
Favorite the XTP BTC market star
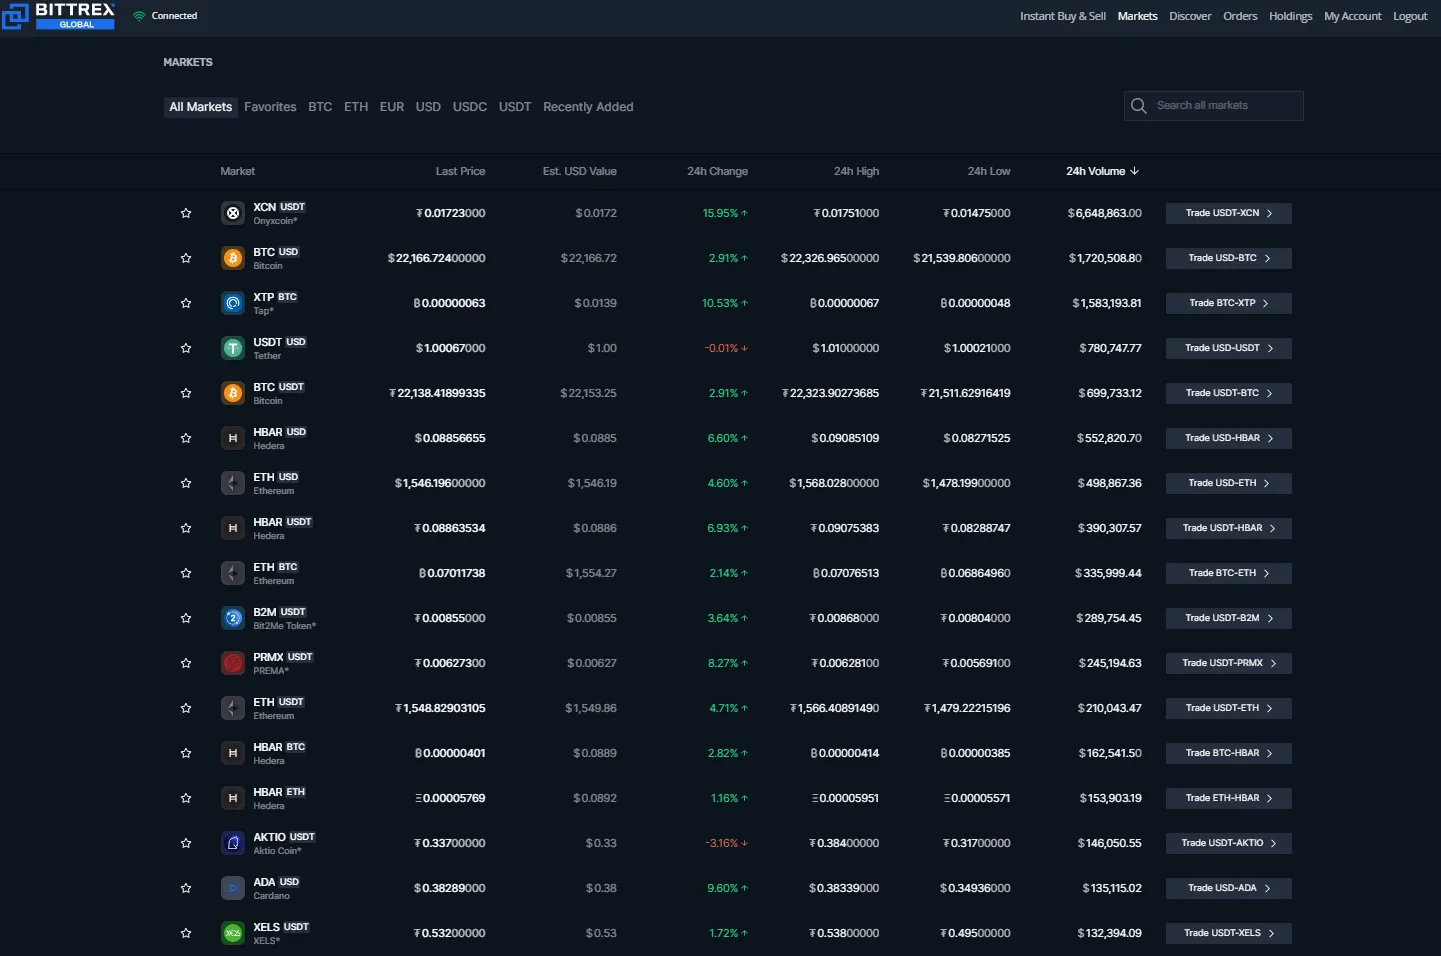186,303
